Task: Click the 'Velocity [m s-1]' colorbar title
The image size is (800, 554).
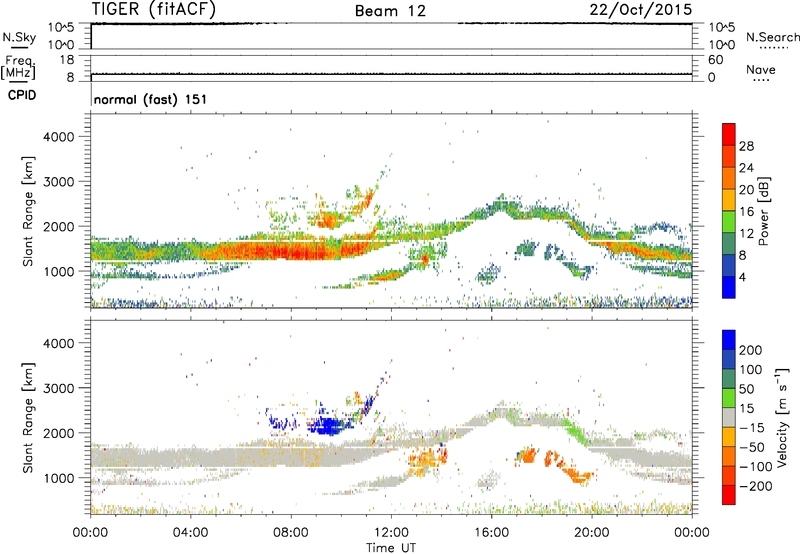Action: coord(782,417)
